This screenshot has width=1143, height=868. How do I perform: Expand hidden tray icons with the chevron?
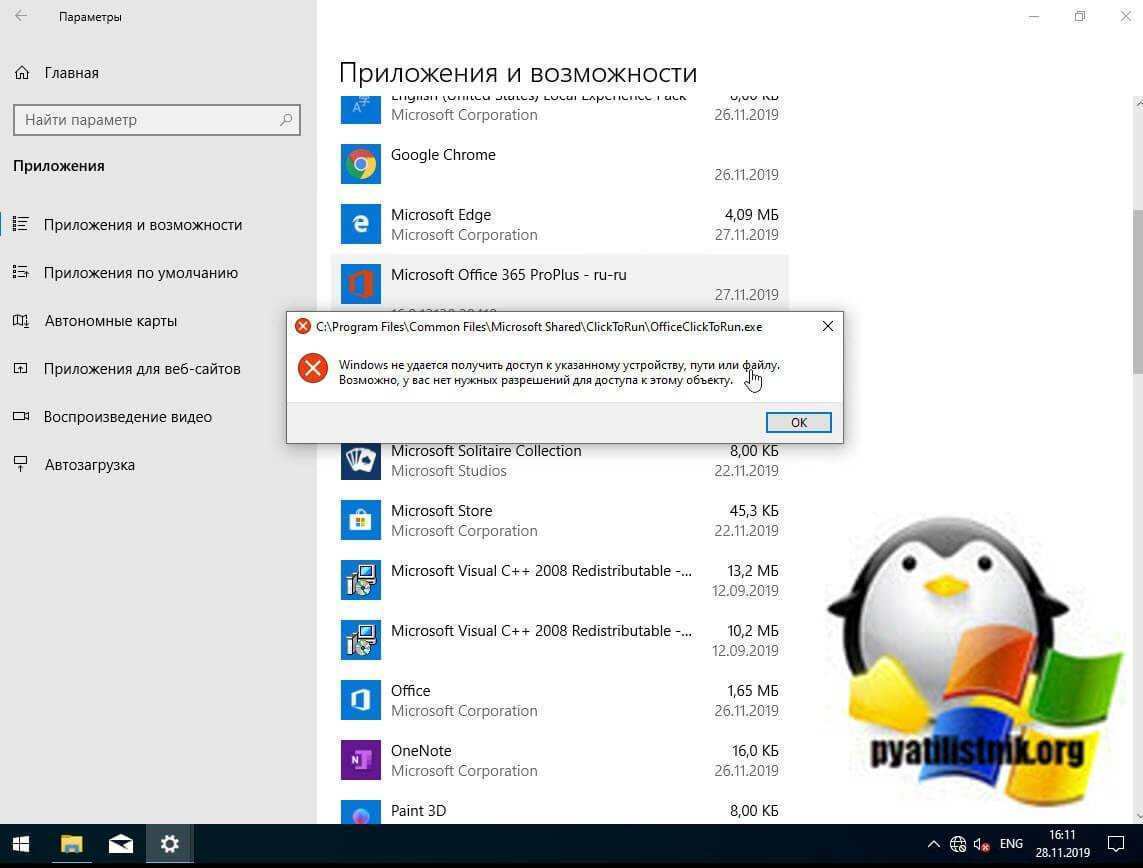[x=934, y=844]
